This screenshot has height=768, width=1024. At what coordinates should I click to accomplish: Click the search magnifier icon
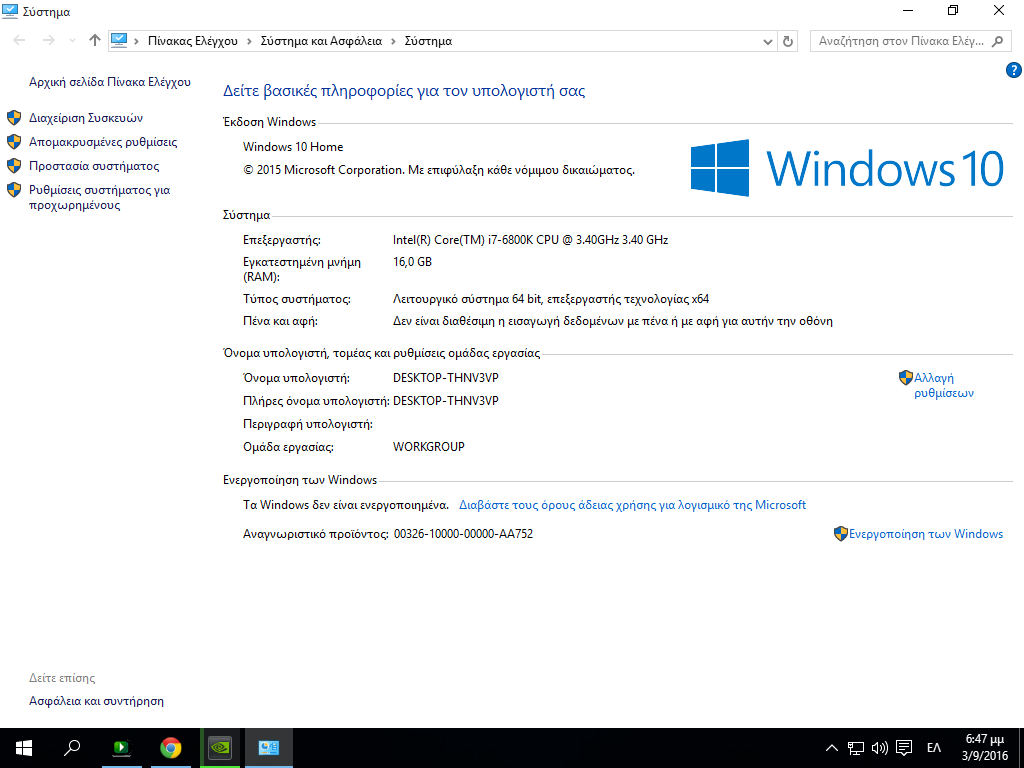tap(997, 41)
